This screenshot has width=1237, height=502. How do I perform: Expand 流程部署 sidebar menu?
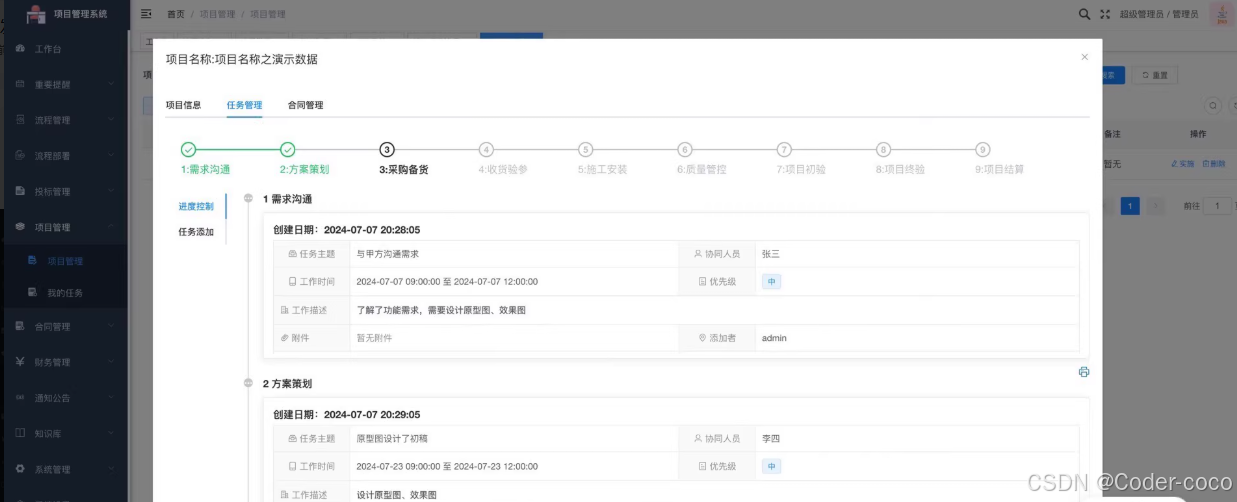64,156
